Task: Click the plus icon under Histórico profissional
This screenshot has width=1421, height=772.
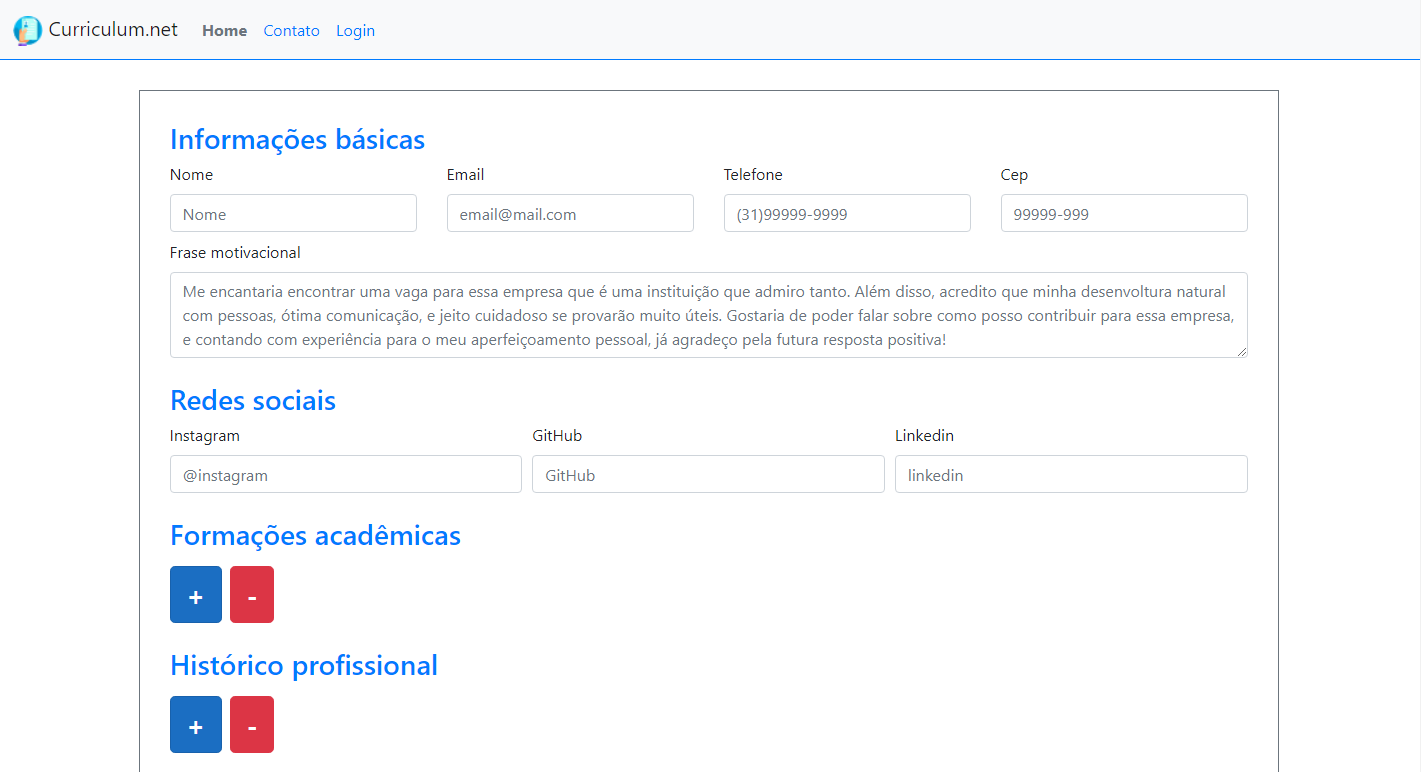Action: point(195,724)
